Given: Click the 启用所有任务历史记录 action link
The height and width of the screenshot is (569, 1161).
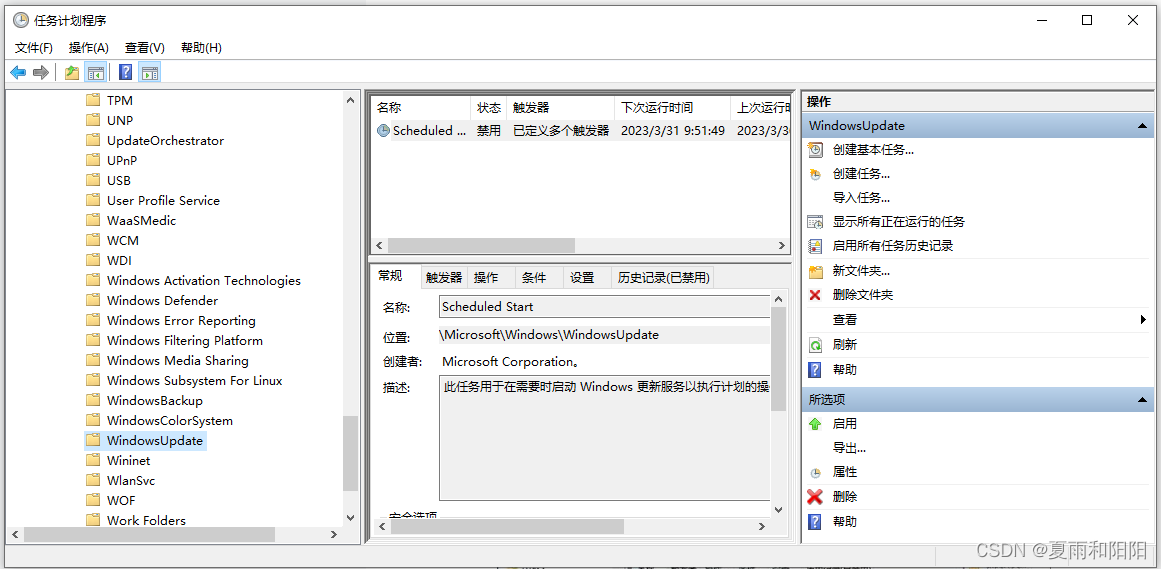Looking at the screenshot, I should (893, 245).
